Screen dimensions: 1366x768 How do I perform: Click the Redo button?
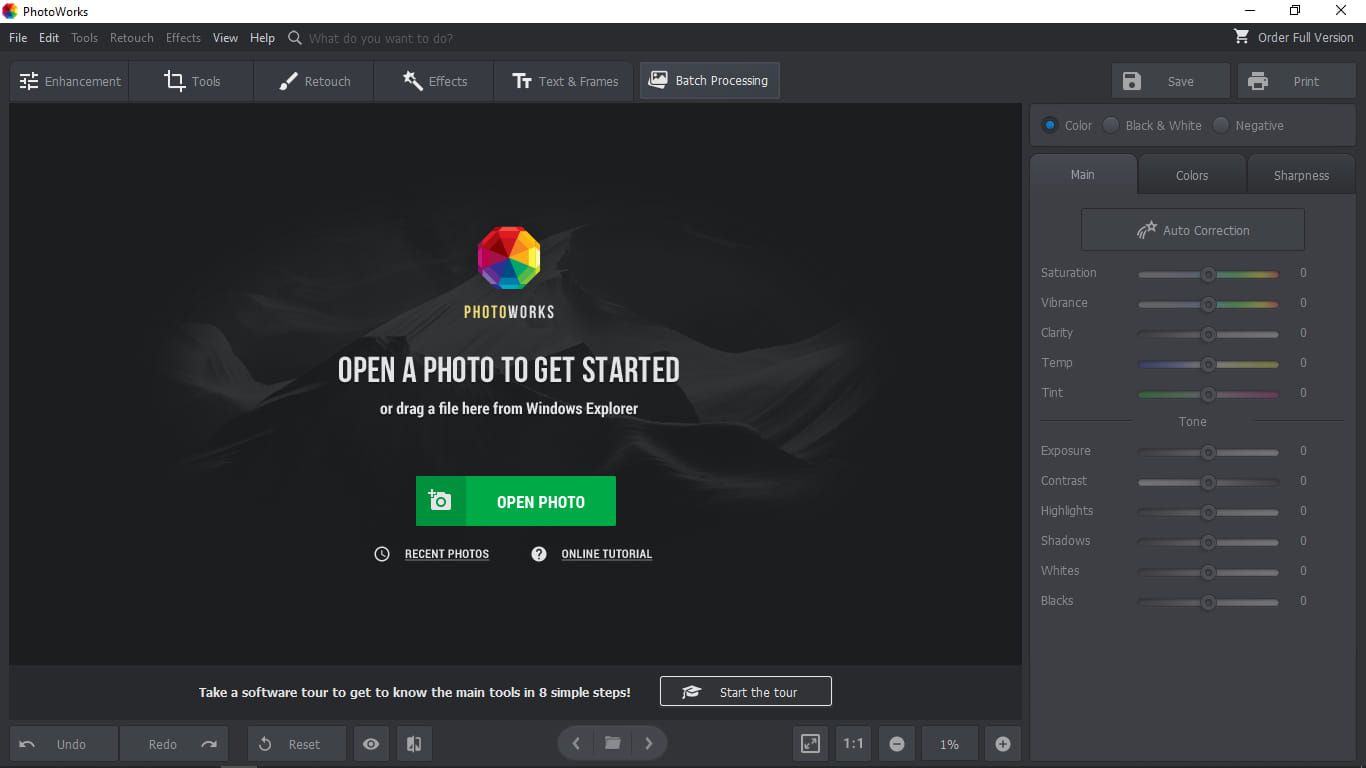click(174, 744)
